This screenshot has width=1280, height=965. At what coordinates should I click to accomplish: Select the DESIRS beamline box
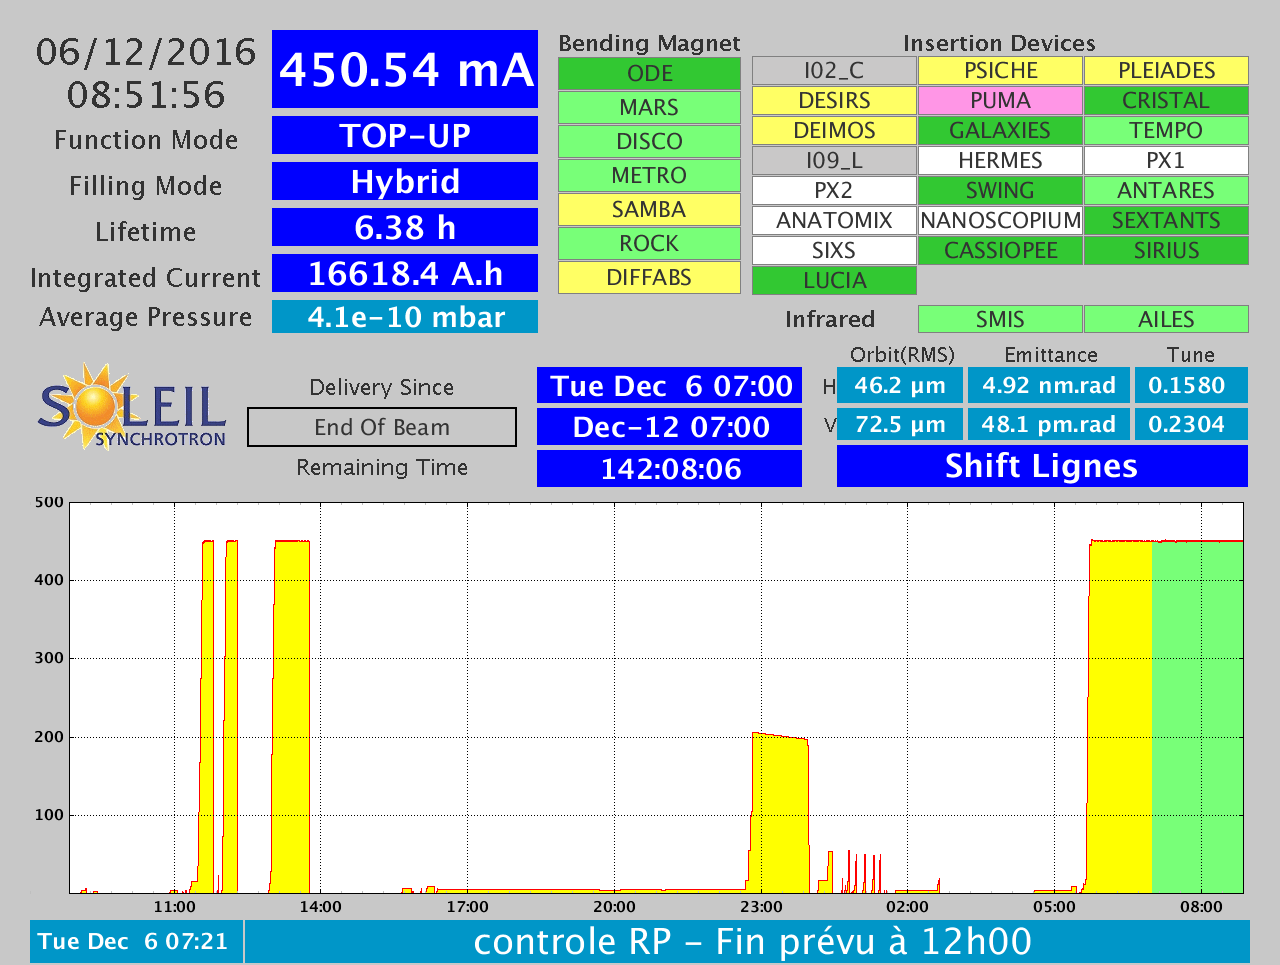pyautogui.click(x=834, y=101)
